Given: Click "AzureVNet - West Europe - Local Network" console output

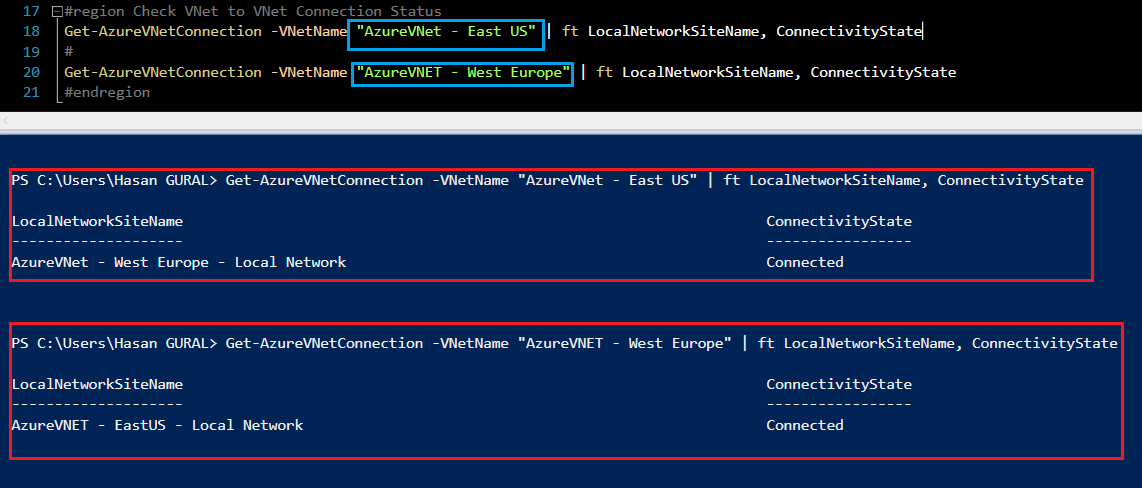Looking at the screenshot, I should tap(179, 262).
